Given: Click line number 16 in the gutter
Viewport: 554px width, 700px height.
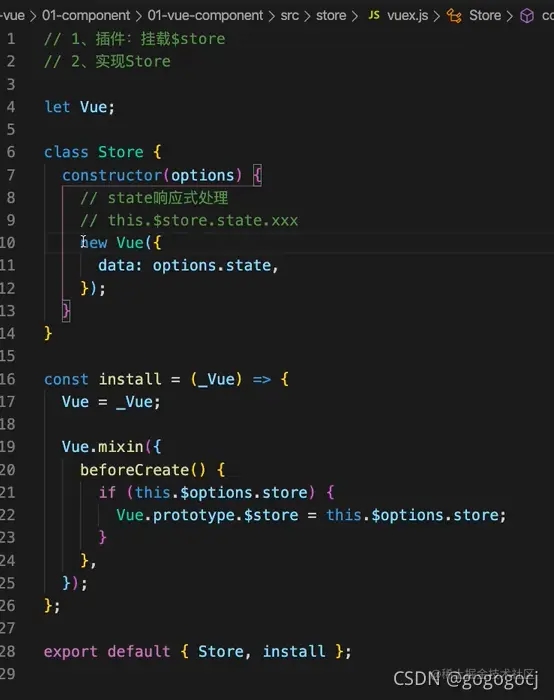Looking at the screenshot, I should pyautogui.click(x=8, y=379).
